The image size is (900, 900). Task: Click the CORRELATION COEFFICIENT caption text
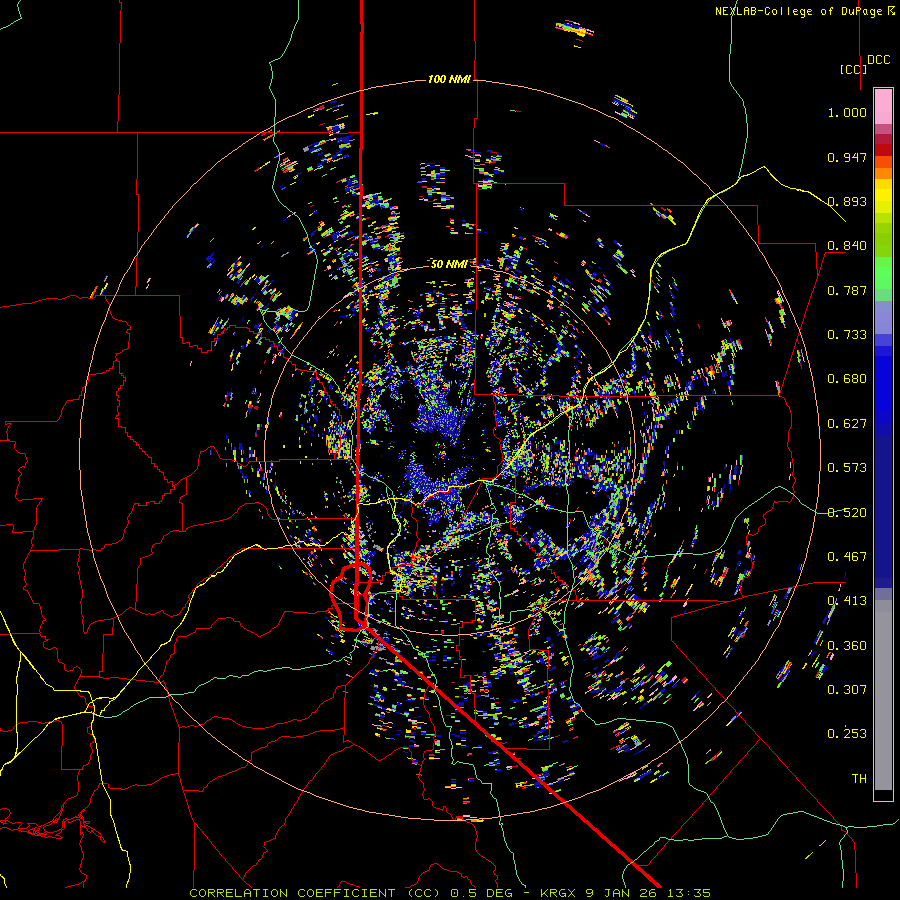(x=293, y=893)
